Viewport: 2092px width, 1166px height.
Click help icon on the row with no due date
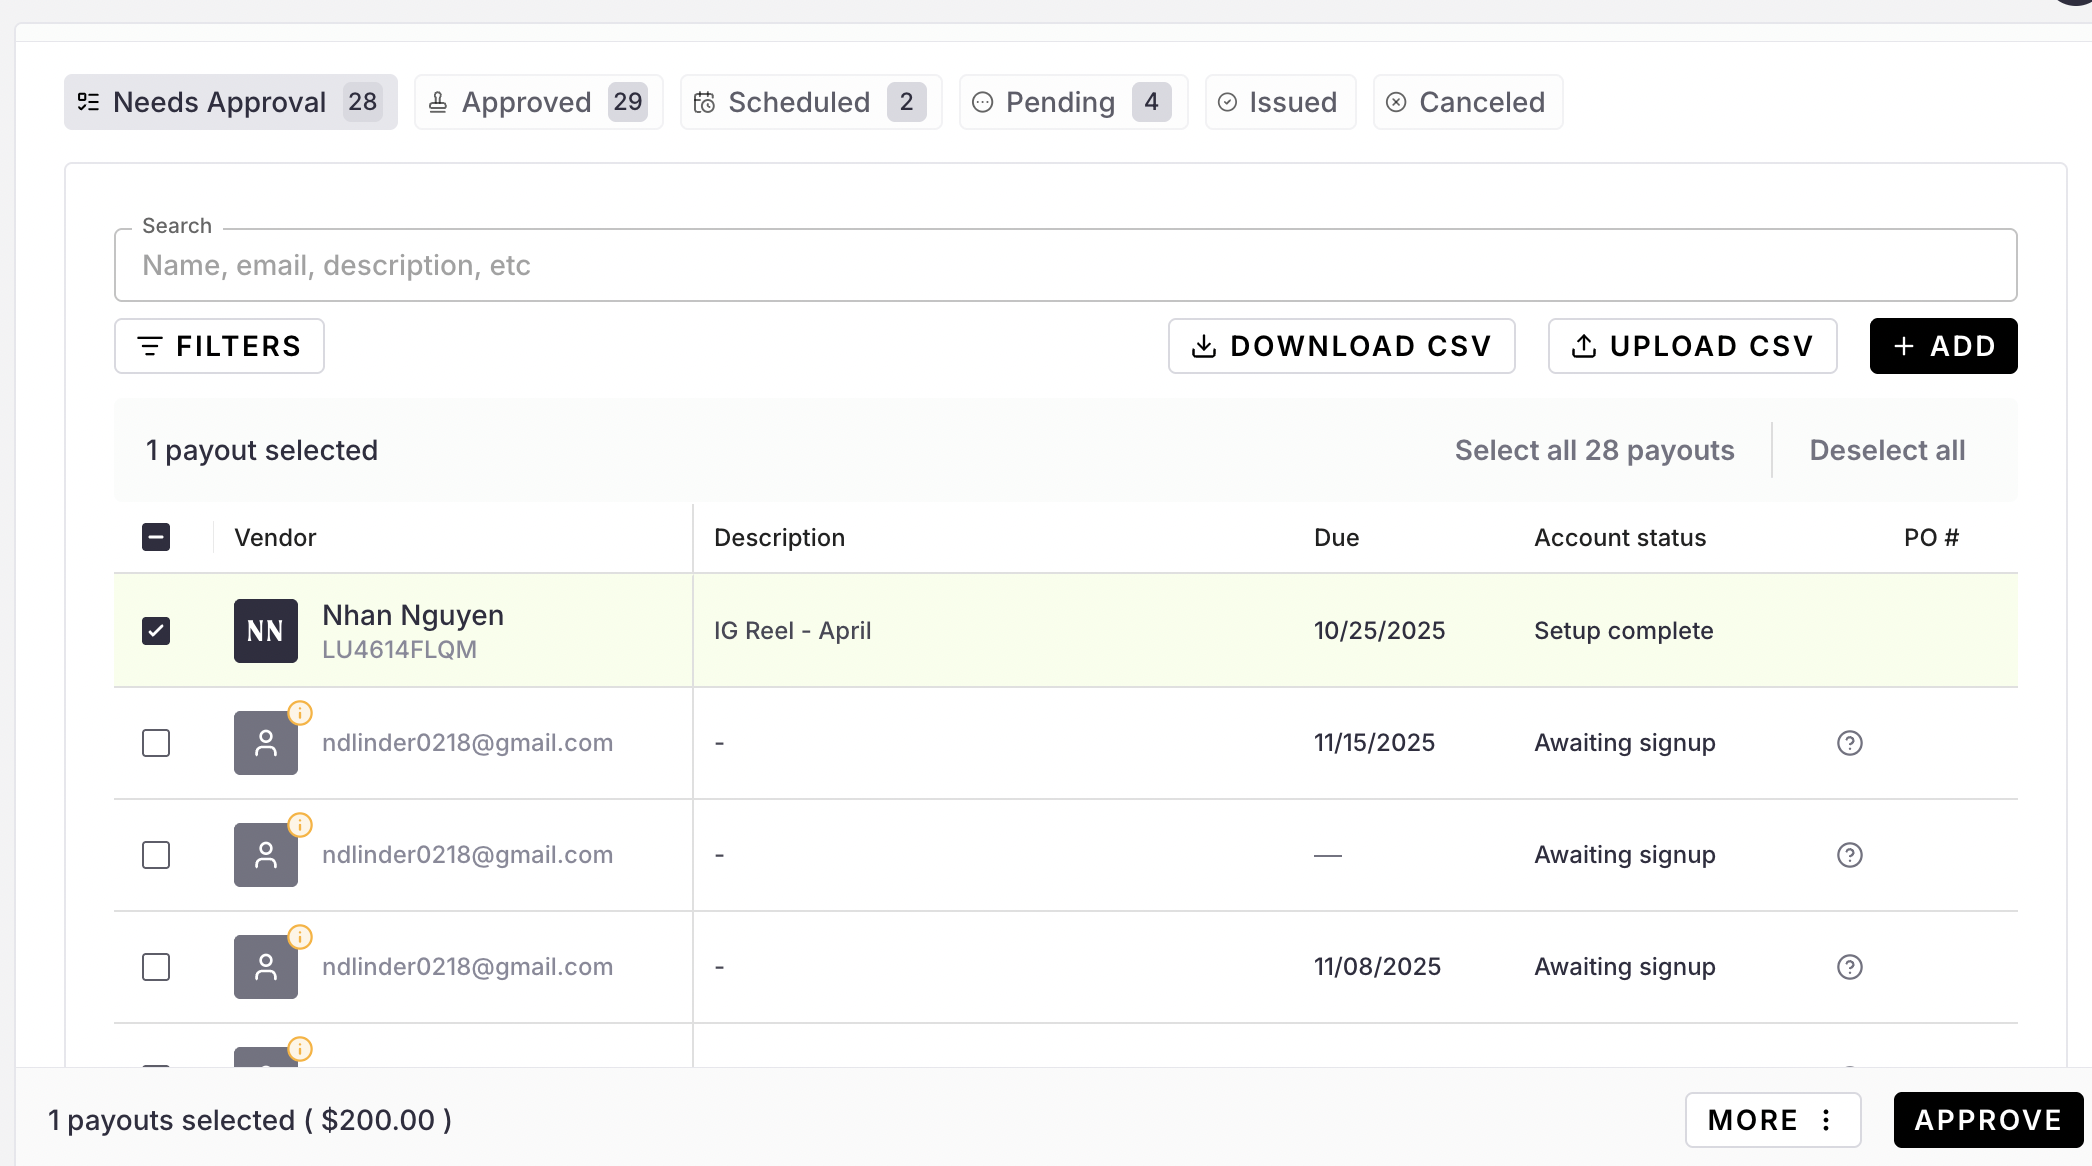click(1849, 855)
